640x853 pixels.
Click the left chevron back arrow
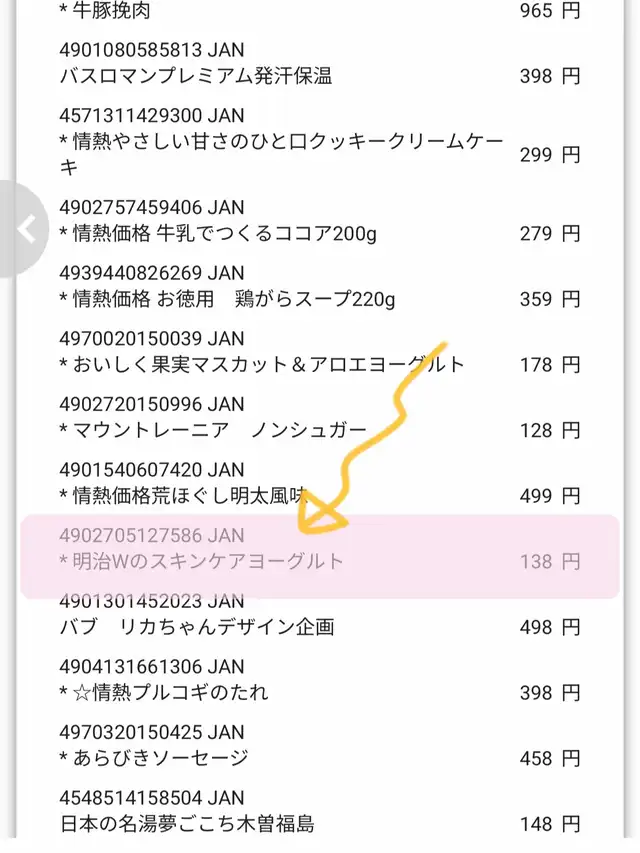click(26, 229)
